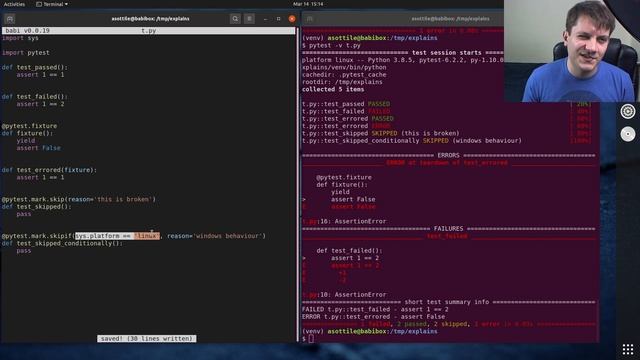The width and height of the screenshot is (640, 360).
Task: Open new tab in left terminal window
Action: tap(10, 19)
